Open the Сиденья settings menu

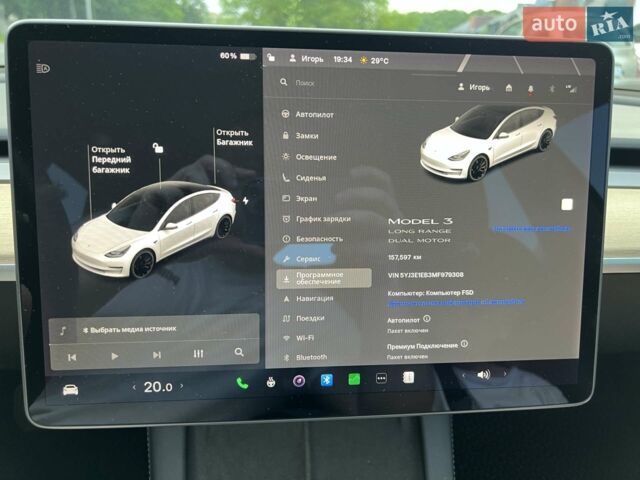[304, 178]
